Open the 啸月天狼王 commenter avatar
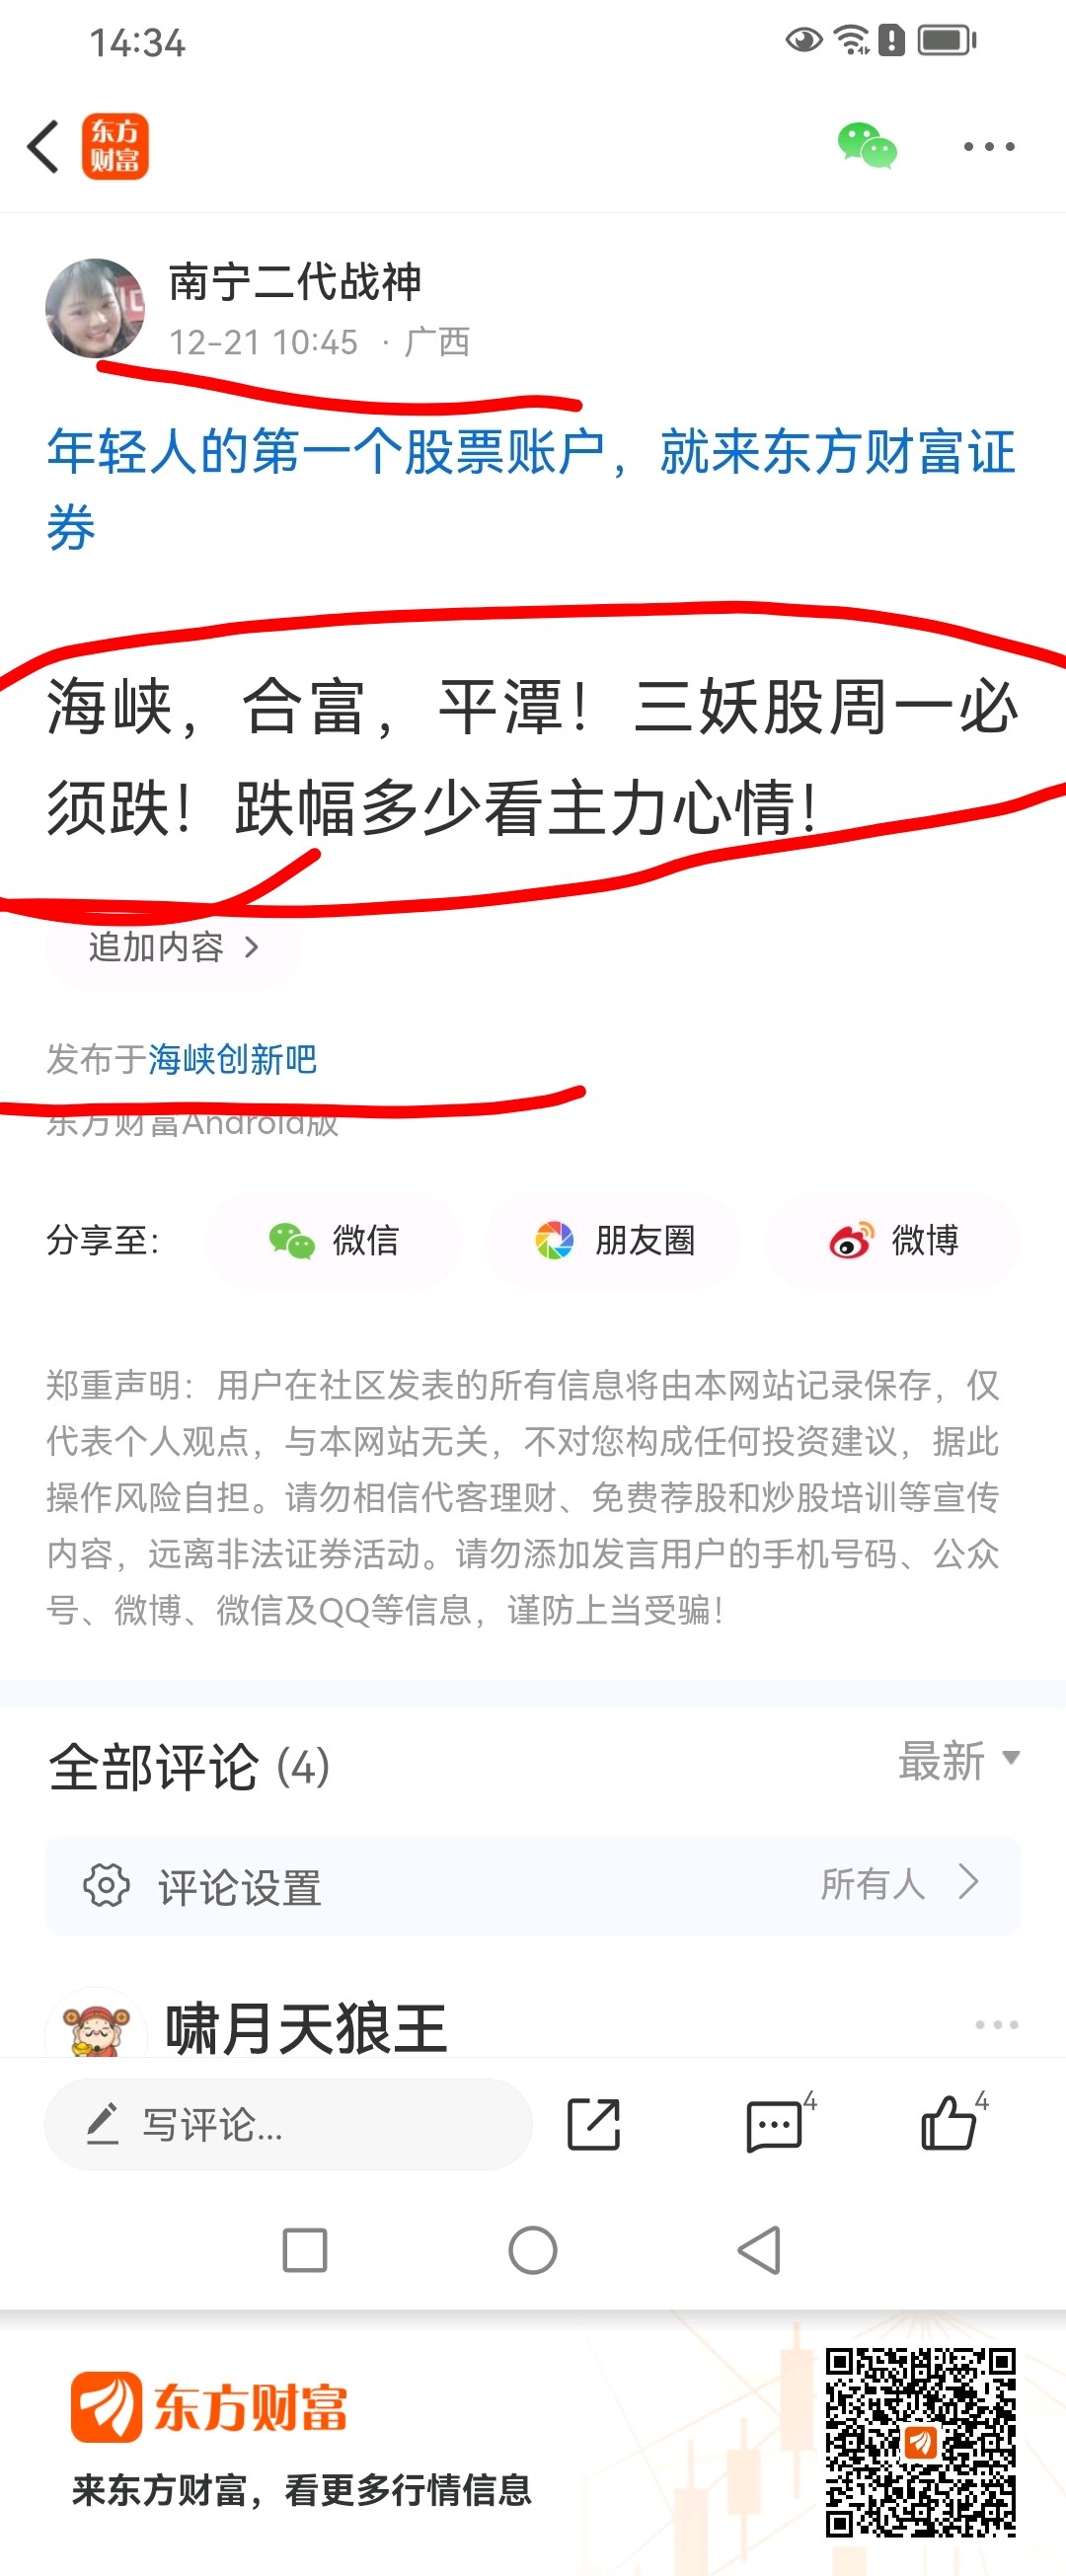The width and height of the screenshot is (1066, 2576). (95, 2025)
